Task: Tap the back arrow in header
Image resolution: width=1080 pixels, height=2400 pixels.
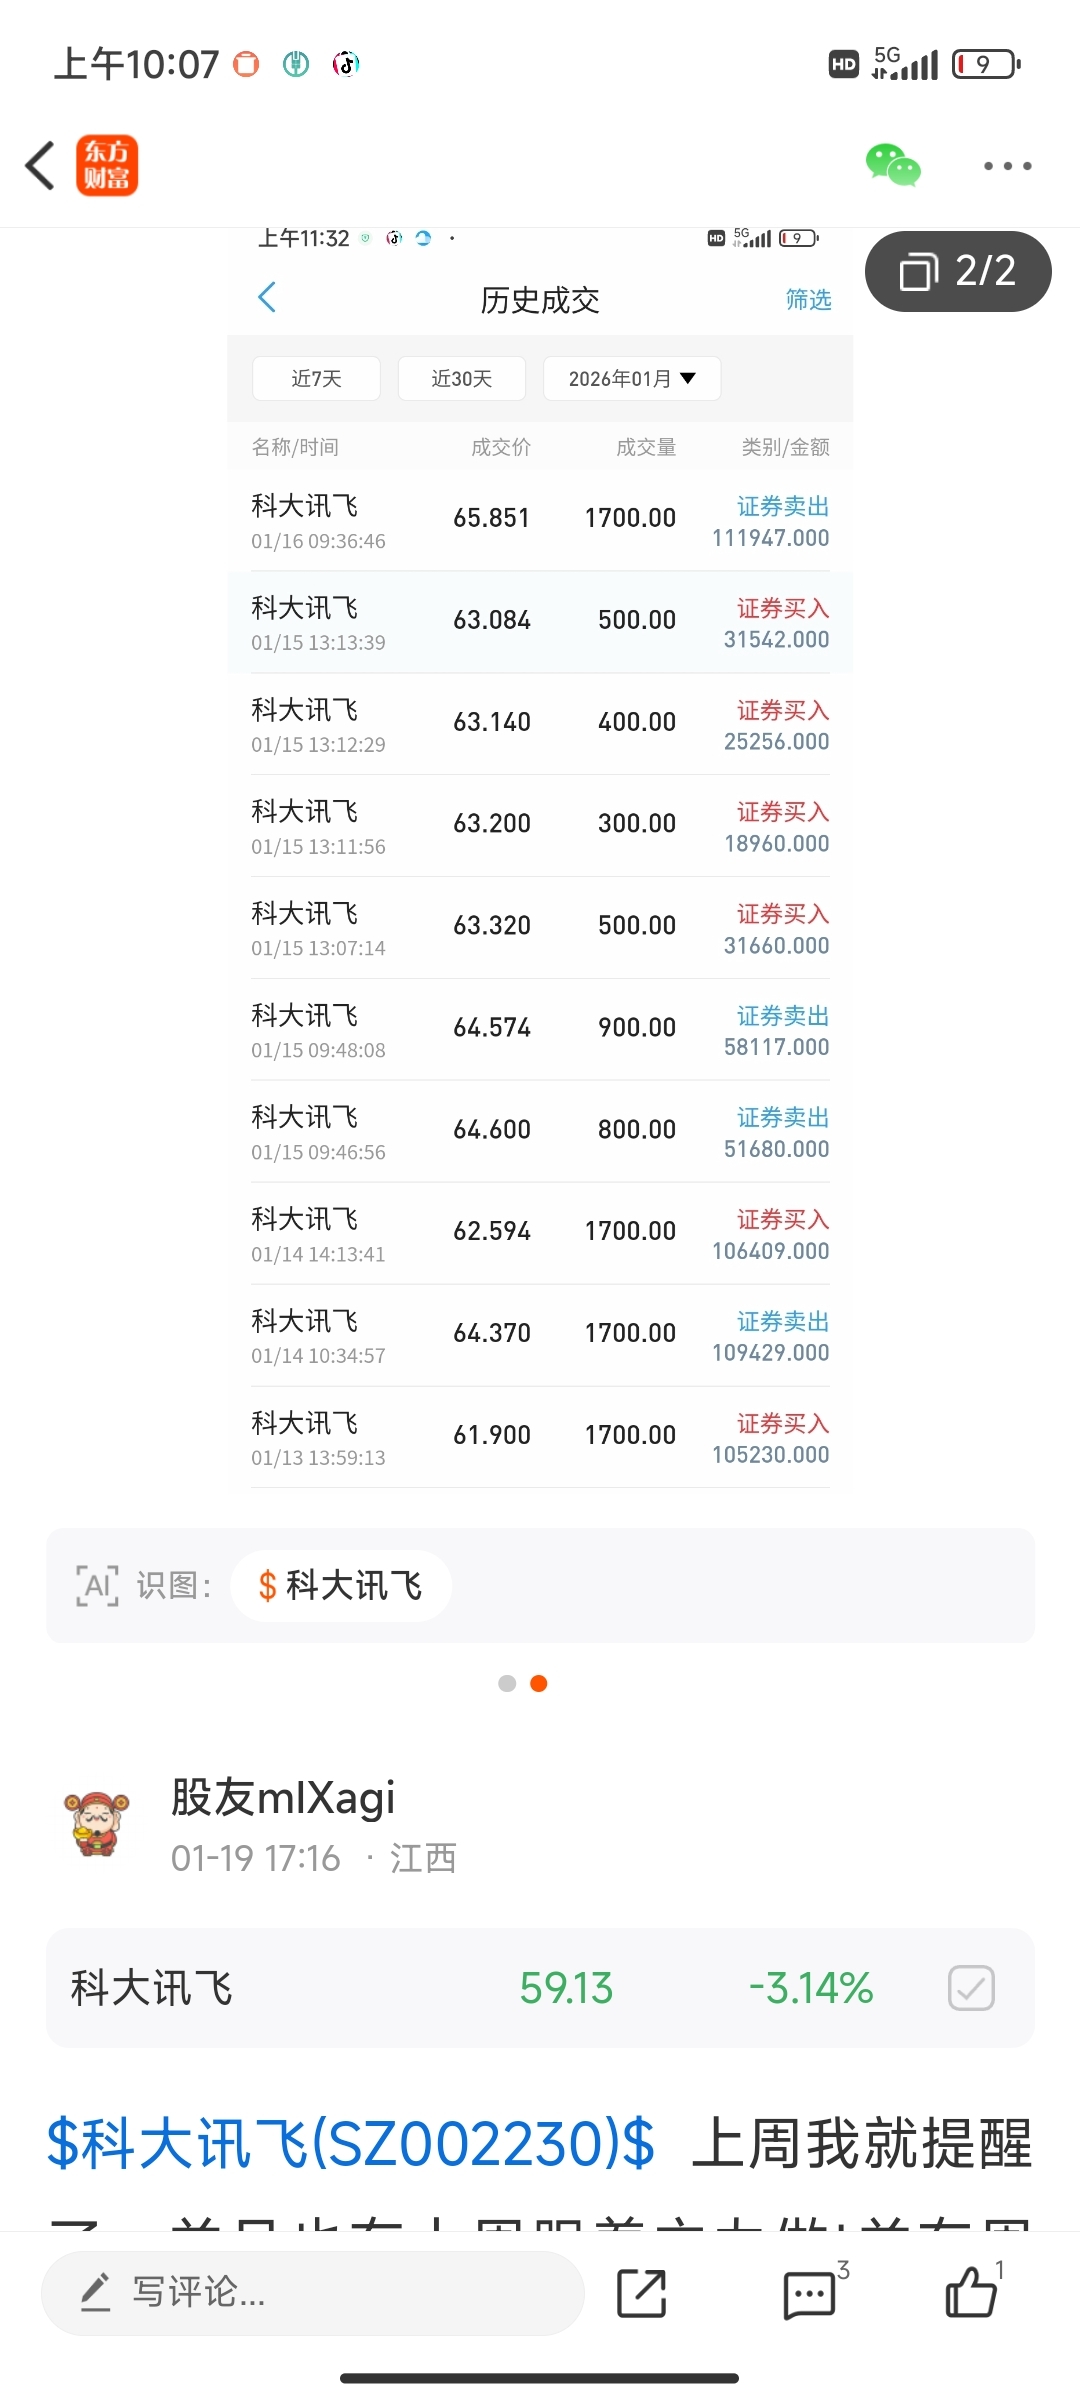Action: [x=40, y=166]
